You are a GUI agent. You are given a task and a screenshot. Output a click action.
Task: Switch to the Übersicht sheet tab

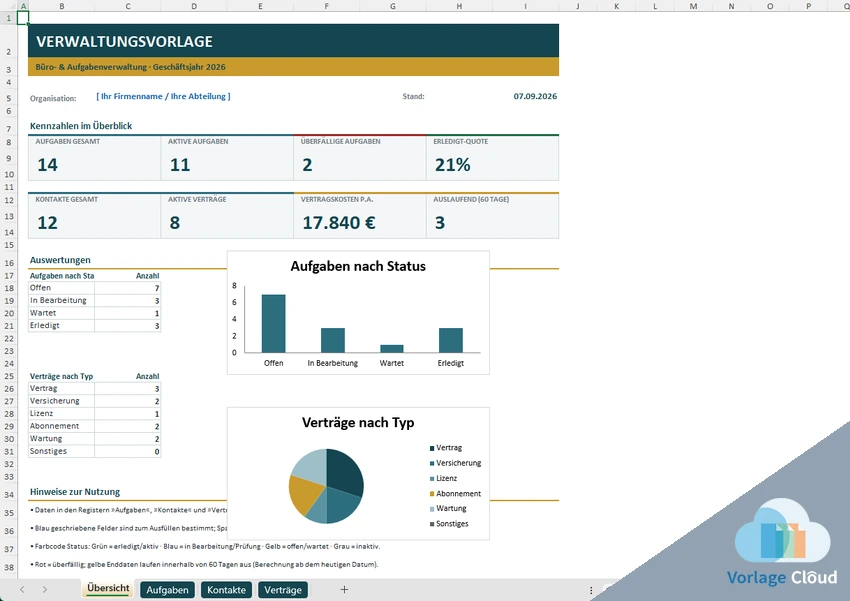(x=108, y=589)
